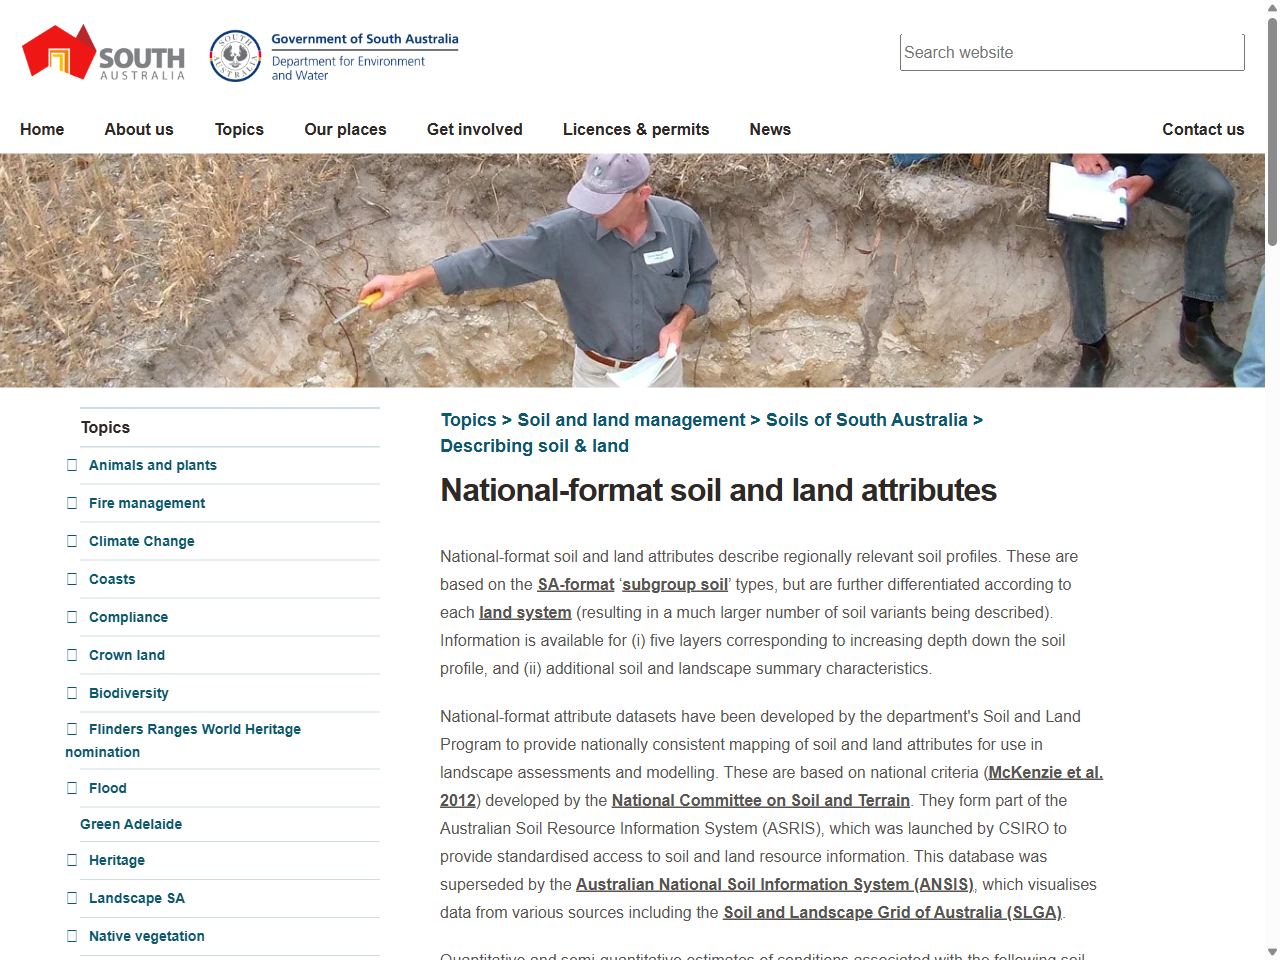Open the Topics navigation menu
Viewport: 1280px width, 960px height.
[239, 129]
